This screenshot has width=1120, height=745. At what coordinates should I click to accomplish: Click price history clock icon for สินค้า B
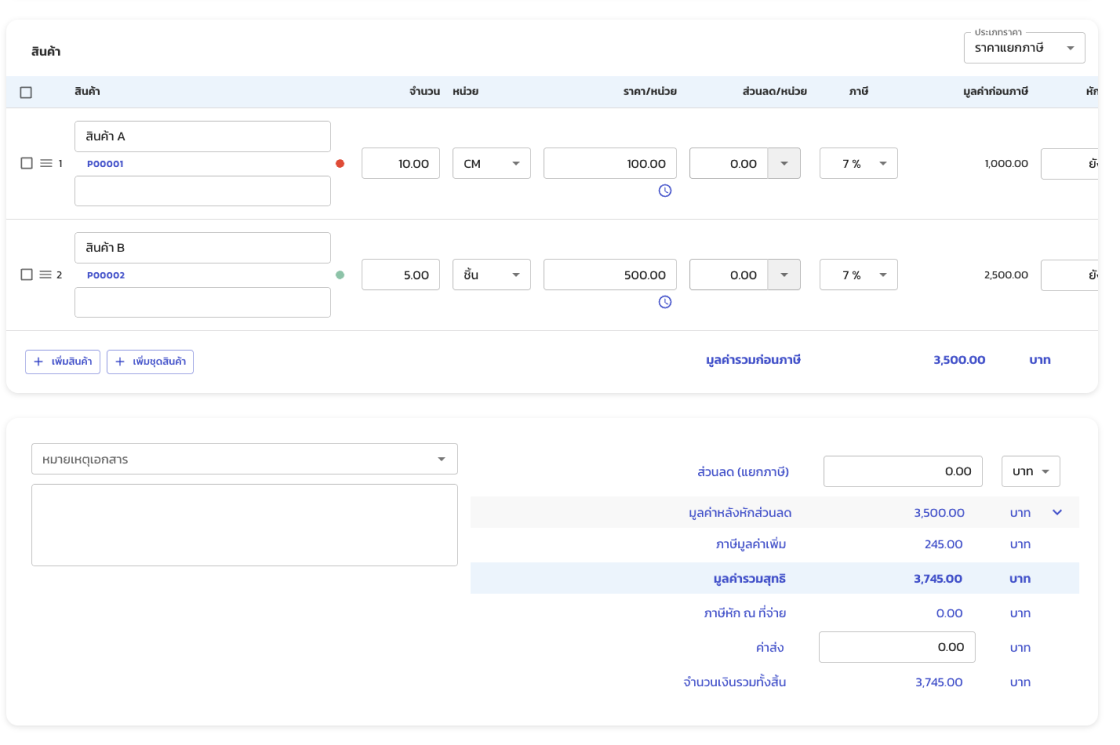(x=665, y=302)
